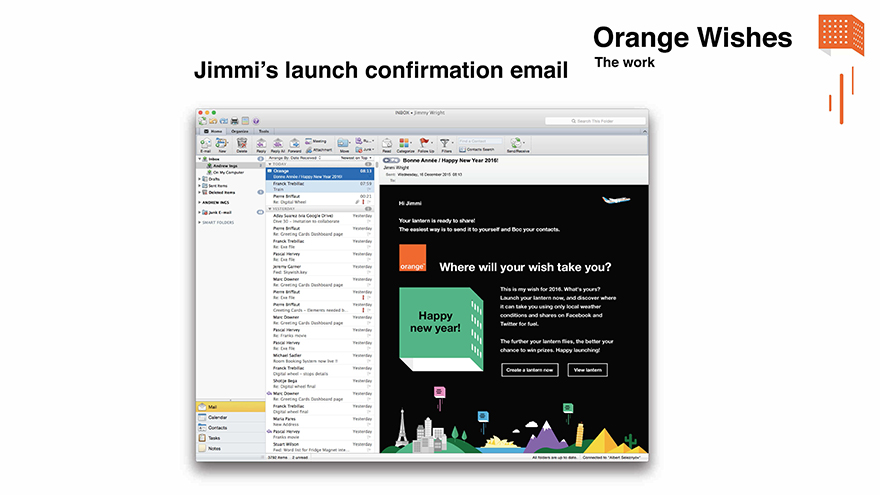
Task: Click the Print icon in title toolbar
Action: [235, 121]
